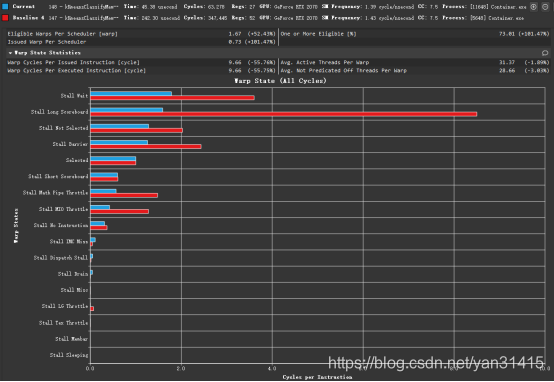
Task: Click the Time value in the Current row
Action: point(159,7)
